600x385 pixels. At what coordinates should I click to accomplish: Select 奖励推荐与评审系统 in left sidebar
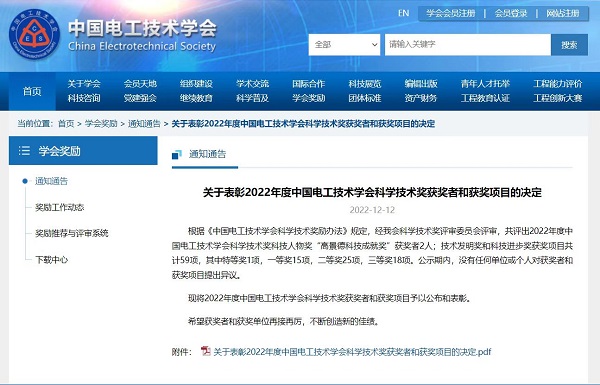click(72, 233)
